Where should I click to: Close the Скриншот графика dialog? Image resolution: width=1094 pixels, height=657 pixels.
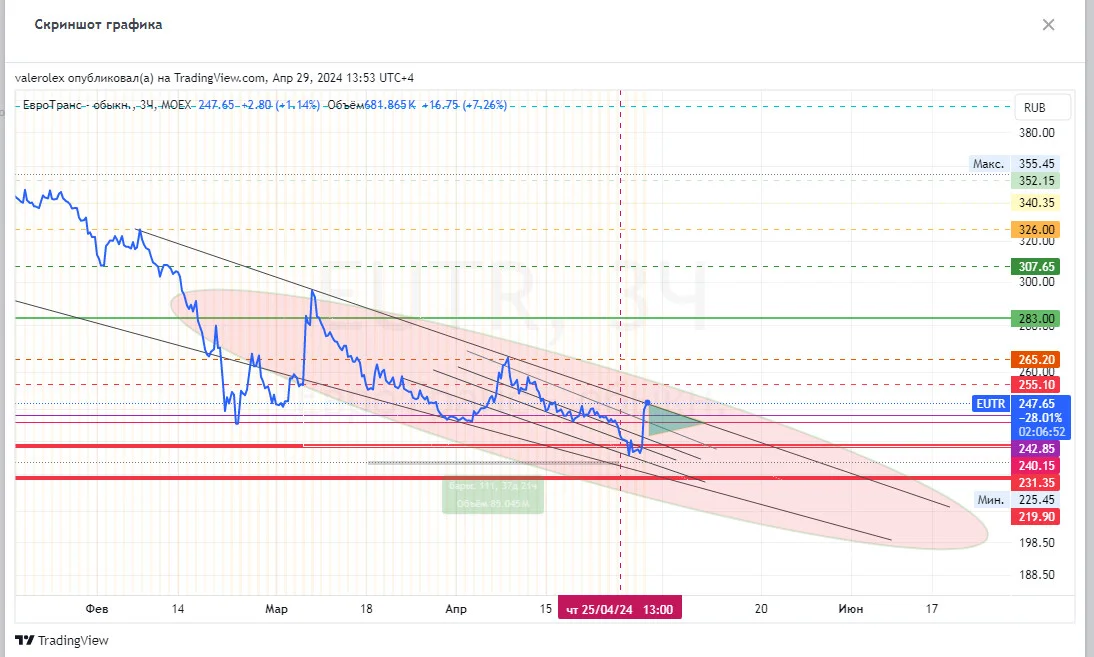click(1048, 25)
